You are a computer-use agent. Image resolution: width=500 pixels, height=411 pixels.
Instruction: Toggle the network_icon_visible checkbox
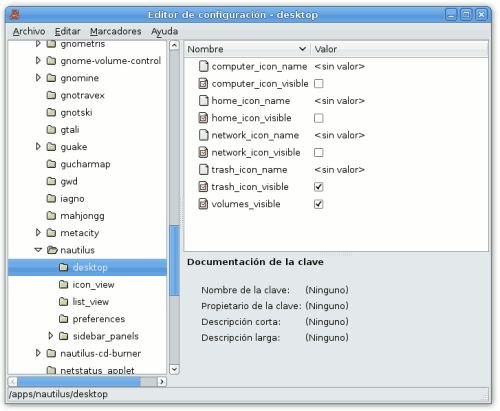[319, 152]
